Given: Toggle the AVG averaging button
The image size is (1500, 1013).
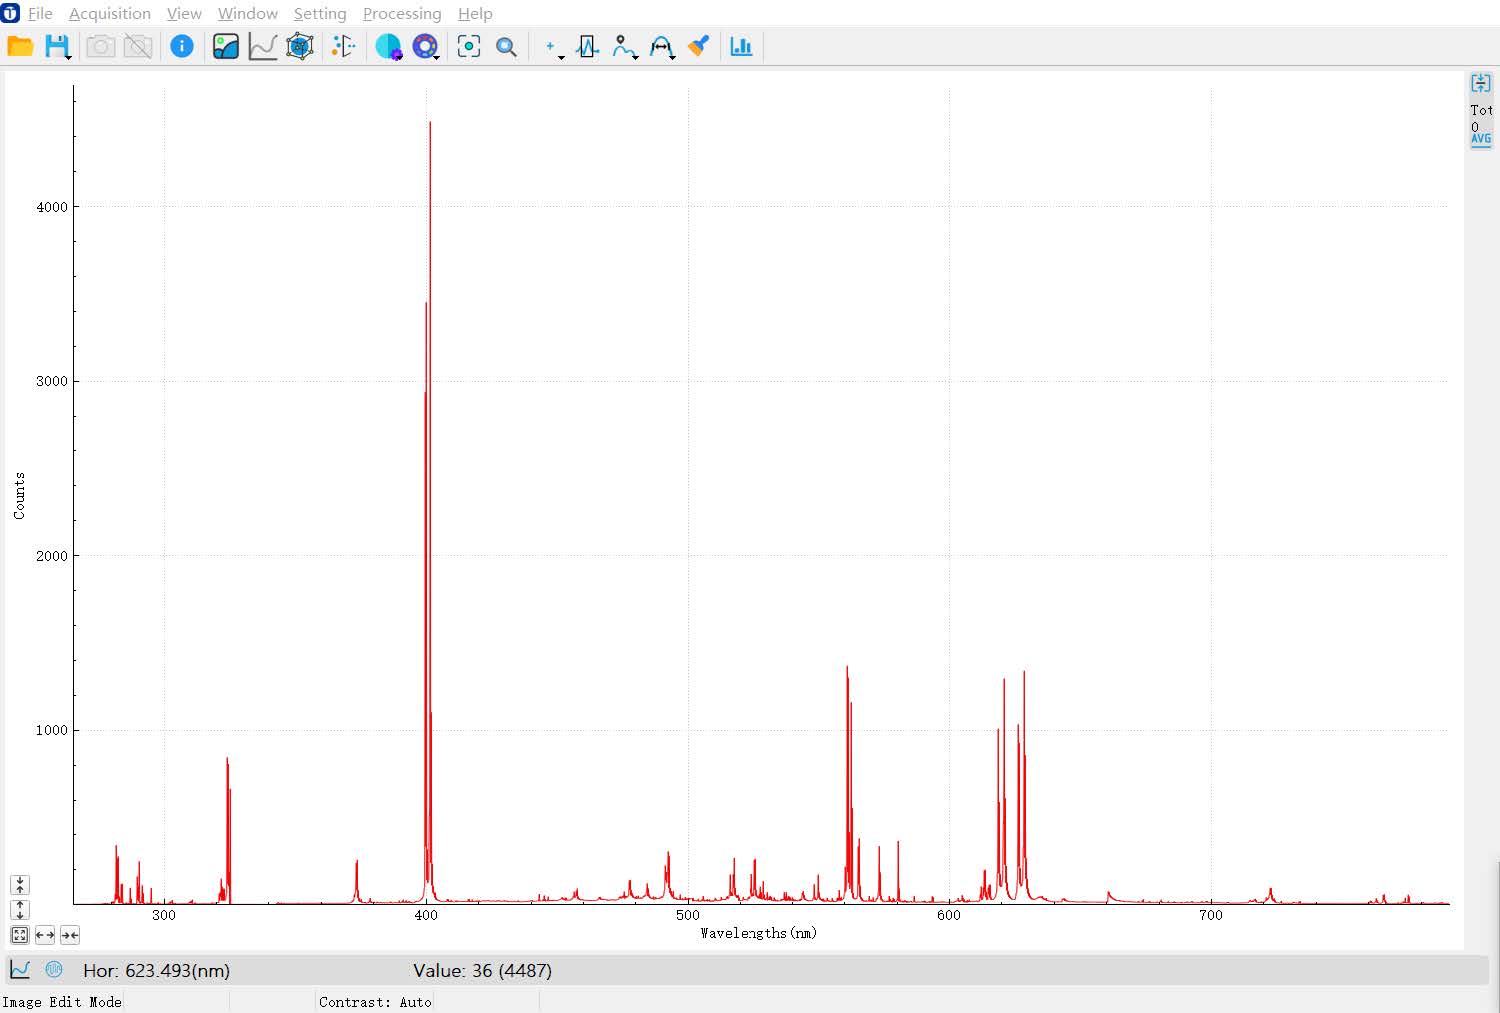Looking at the screenshot, I should 1481,139.
